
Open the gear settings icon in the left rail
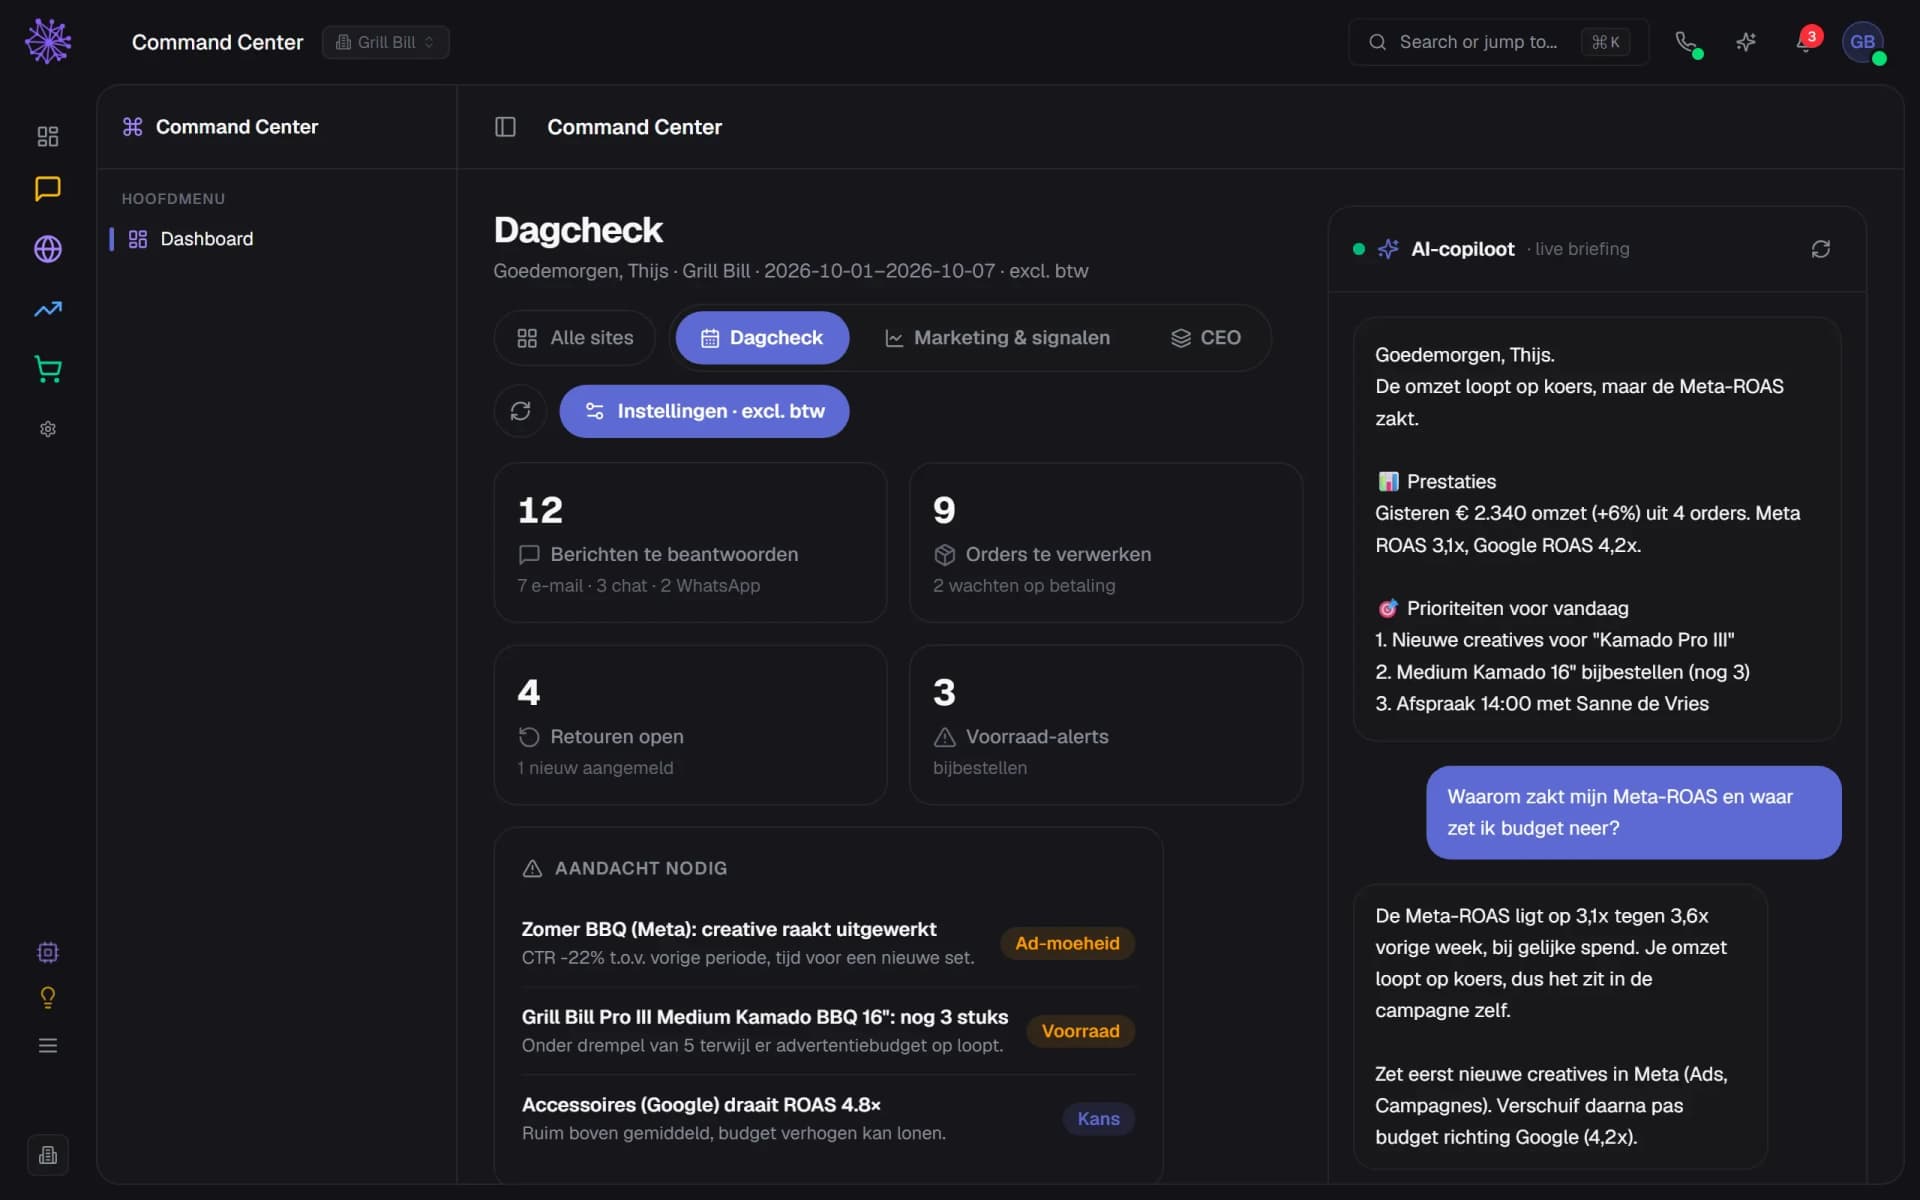(x=48, y=429)
